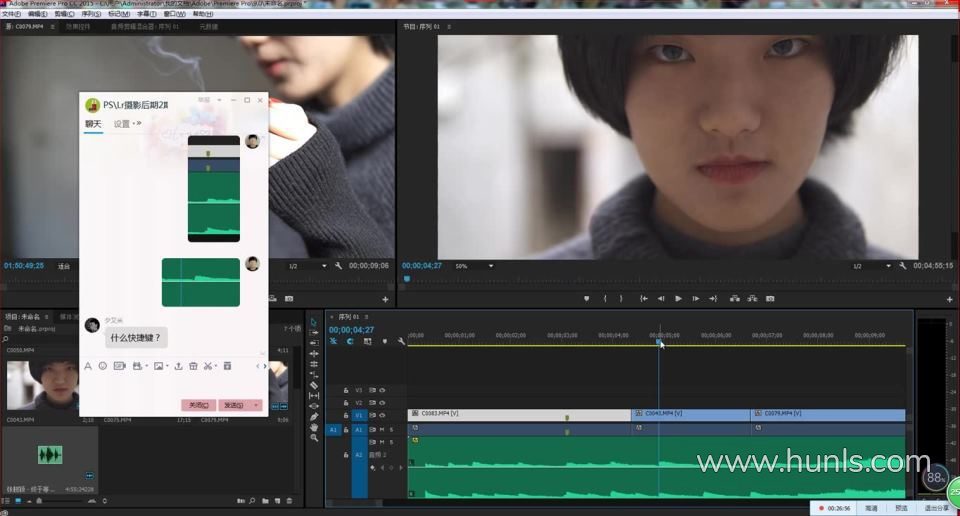960x516 pixels.
Task: Select the Zoom magnifier tool
Action: (x=313, y=438)
